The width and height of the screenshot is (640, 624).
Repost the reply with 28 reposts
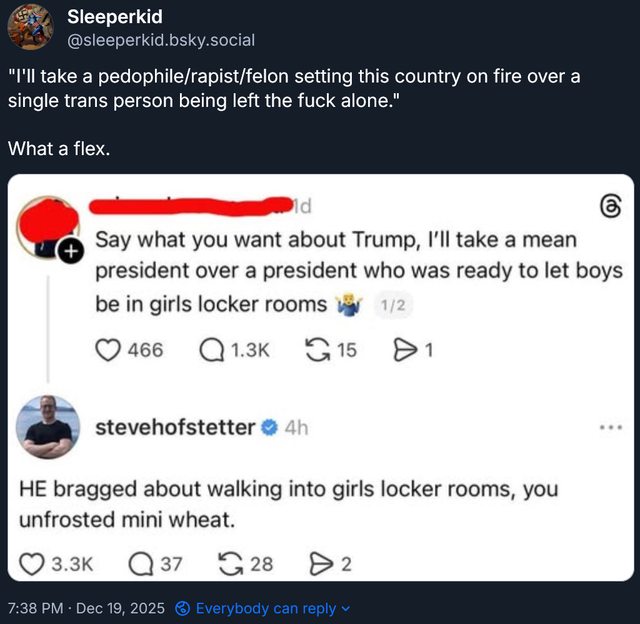231,564
